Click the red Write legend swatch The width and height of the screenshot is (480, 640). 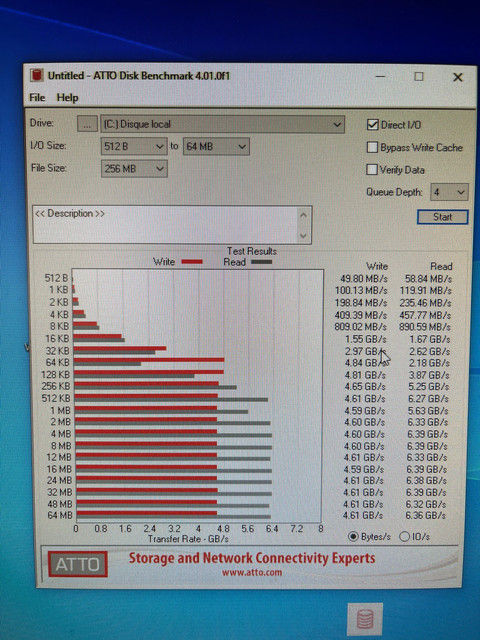(192, 262)
